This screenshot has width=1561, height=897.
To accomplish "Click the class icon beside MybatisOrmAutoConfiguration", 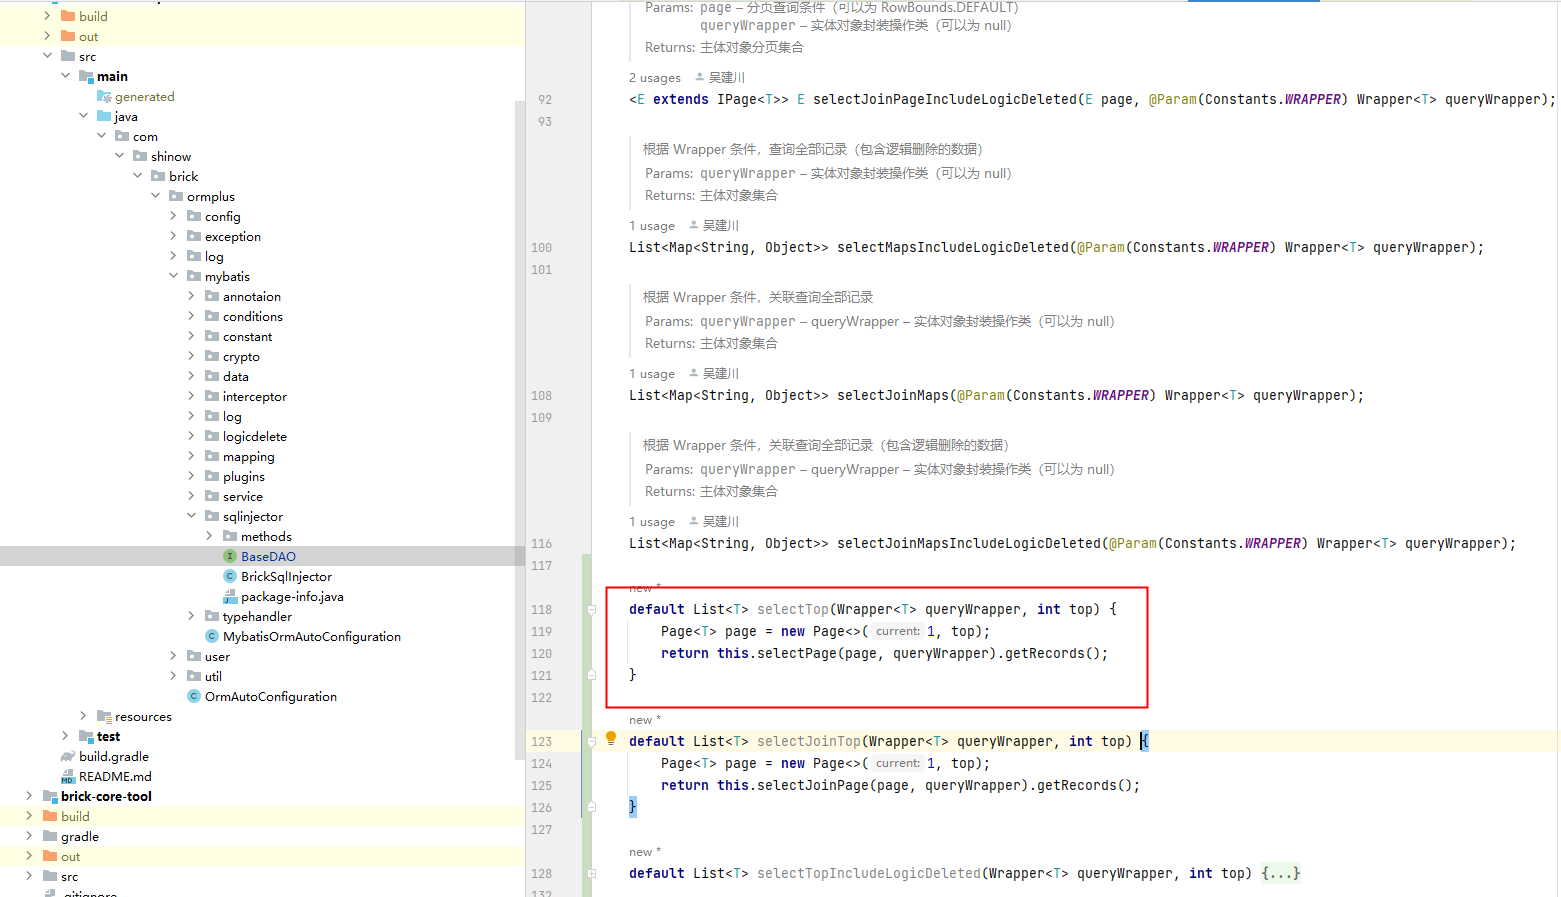I will tap(212, 636).
